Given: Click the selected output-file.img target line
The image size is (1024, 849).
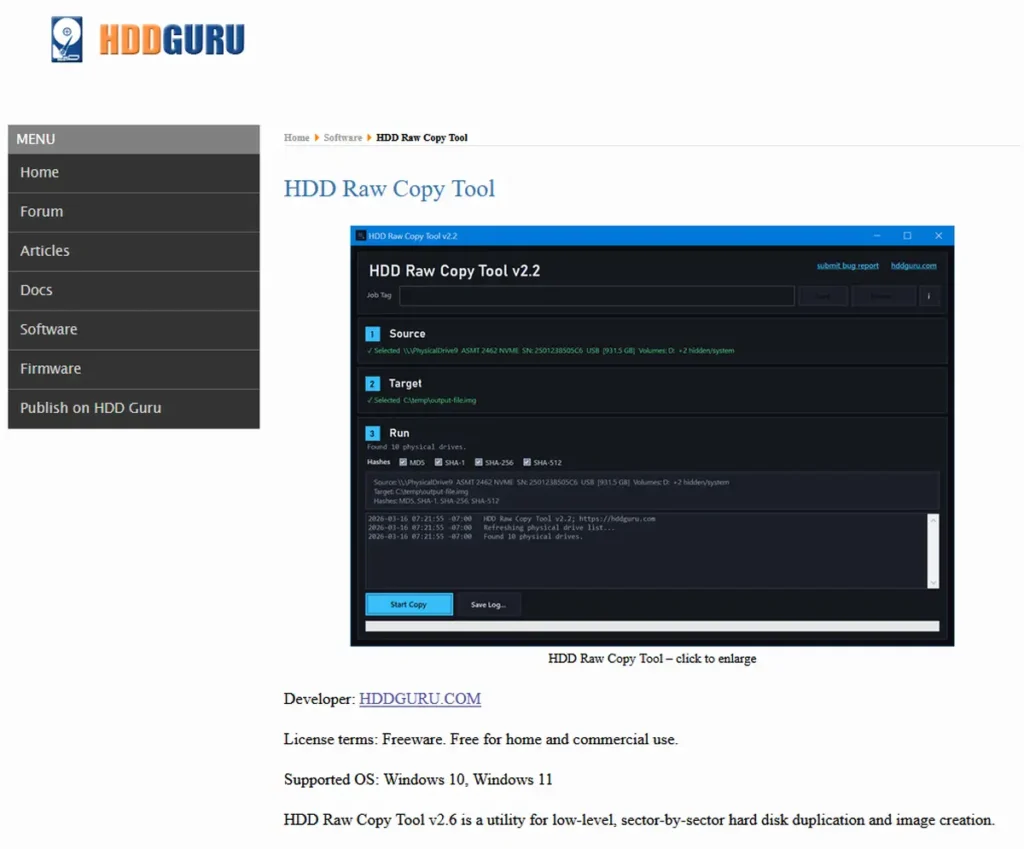Looking at the screenshot, I should pos(421,400).
